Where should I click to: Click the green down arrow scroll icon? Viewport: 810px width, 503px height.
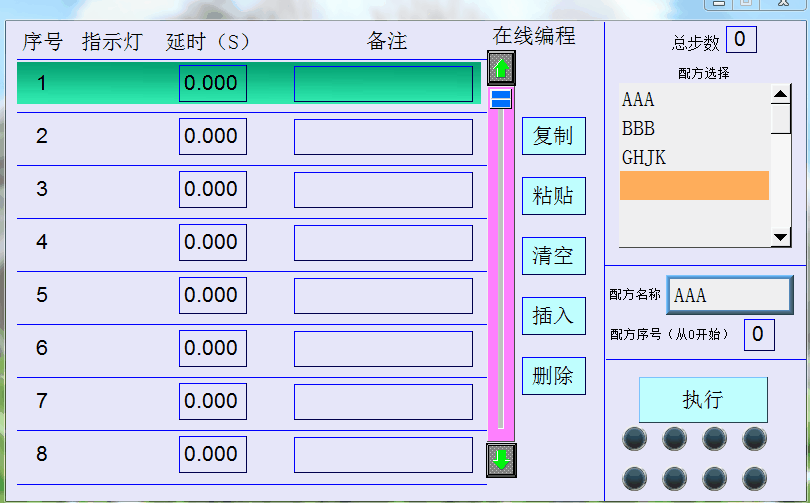coord(501,459)
